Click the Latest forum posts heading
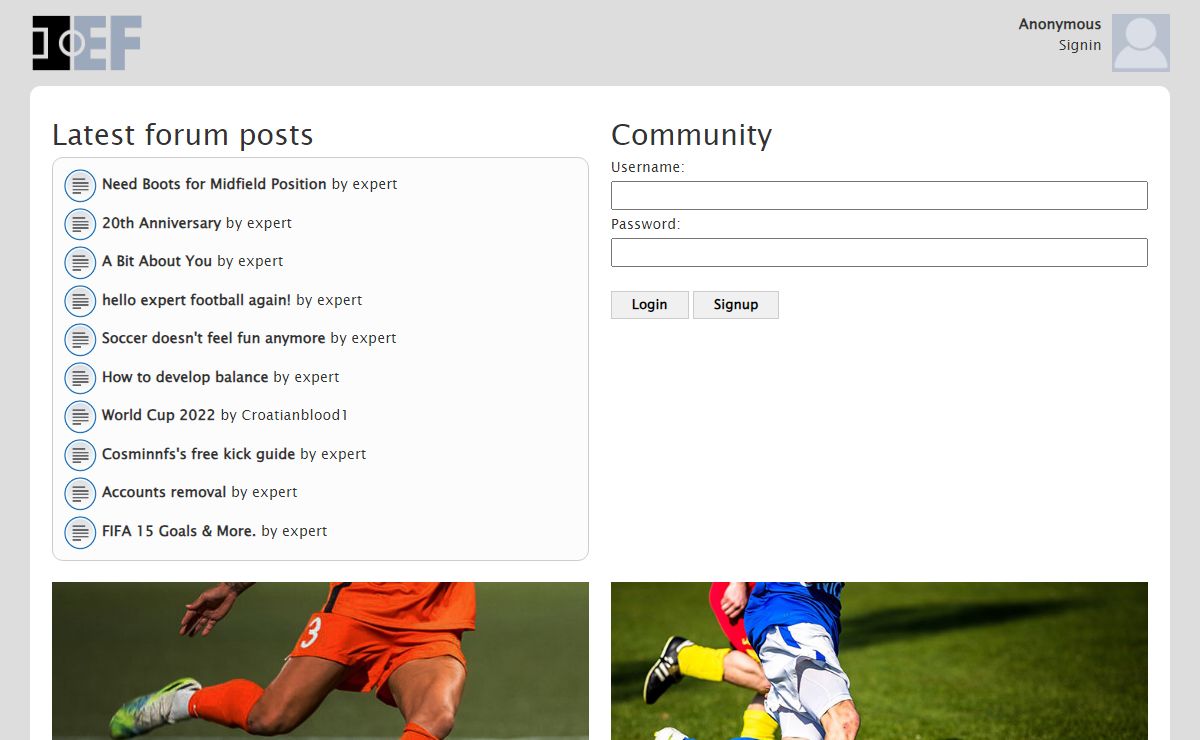 click(183, 135)
